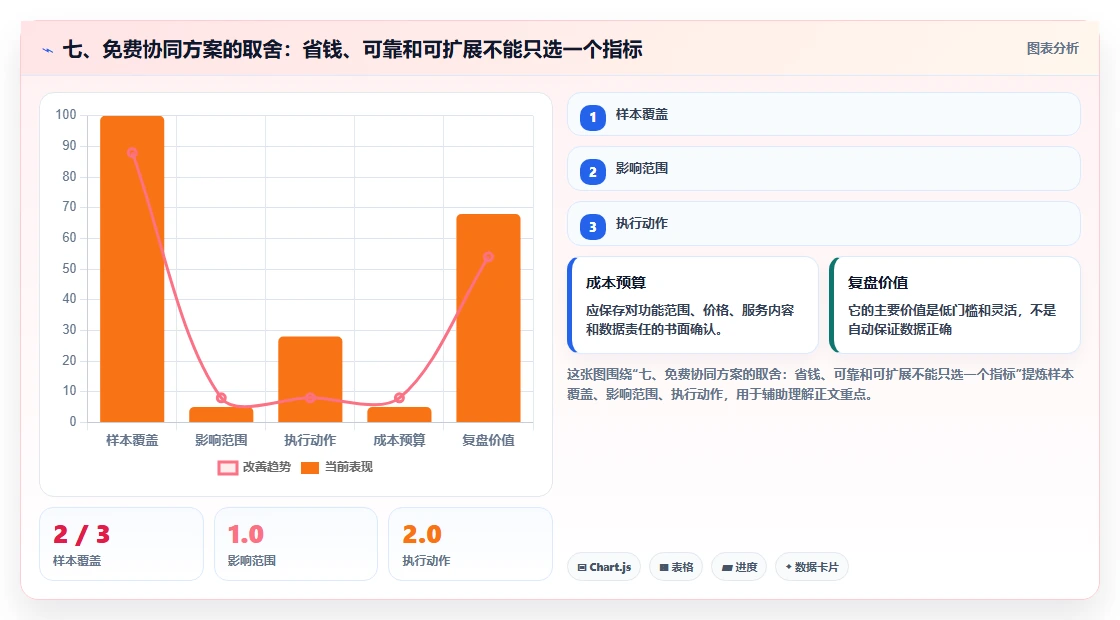Screen dimensions: 1120x620
Task: Open the 成本预算 info card
Action: [x=693, y=305]
